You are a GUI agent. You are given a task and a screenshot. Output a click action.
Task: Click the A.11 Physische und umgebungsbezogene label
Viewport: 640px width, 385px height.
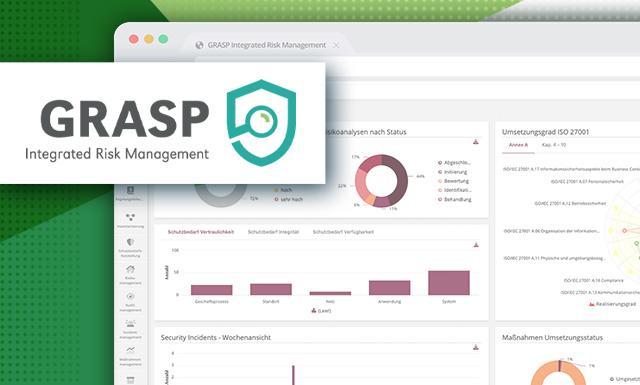[554, 258]
